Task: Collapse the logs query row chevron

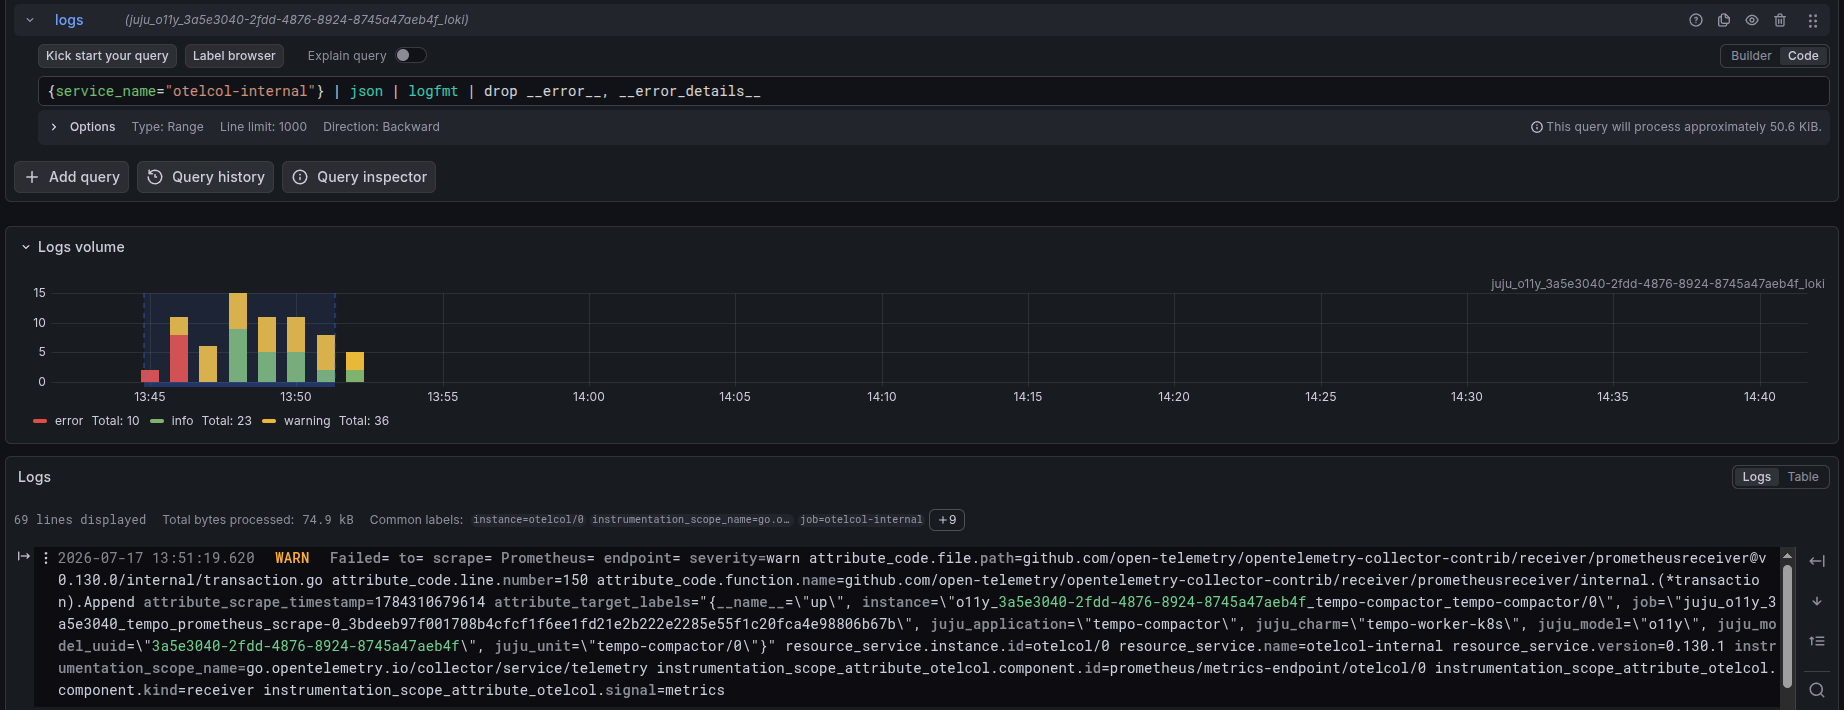Action: [30, 20]
